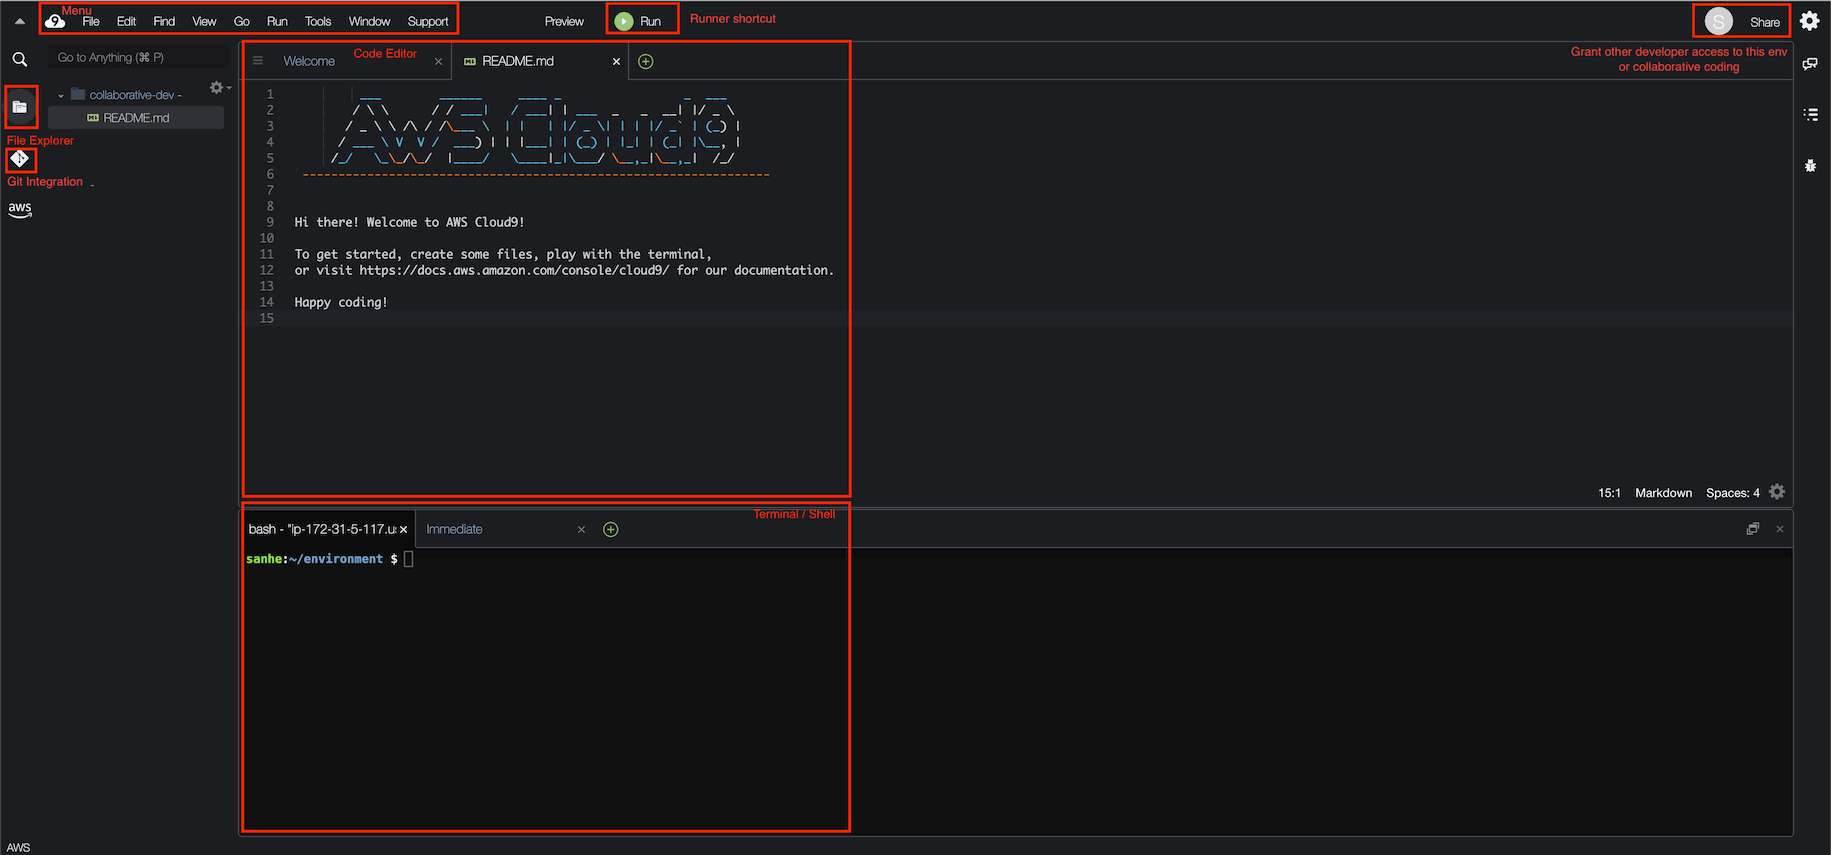
Task: Open the Run menu in the menu bar
Action: tap(277, 21)
